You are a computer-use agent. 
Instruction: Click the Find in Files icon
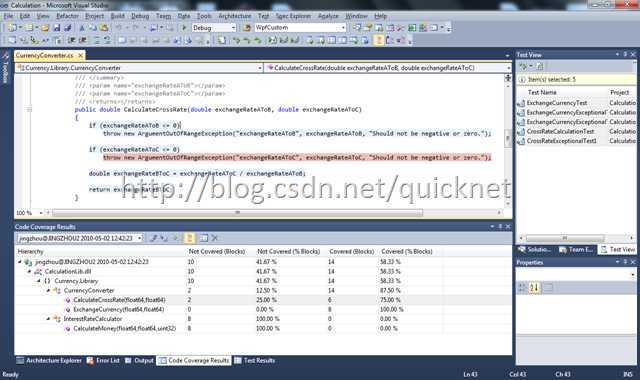246,28
